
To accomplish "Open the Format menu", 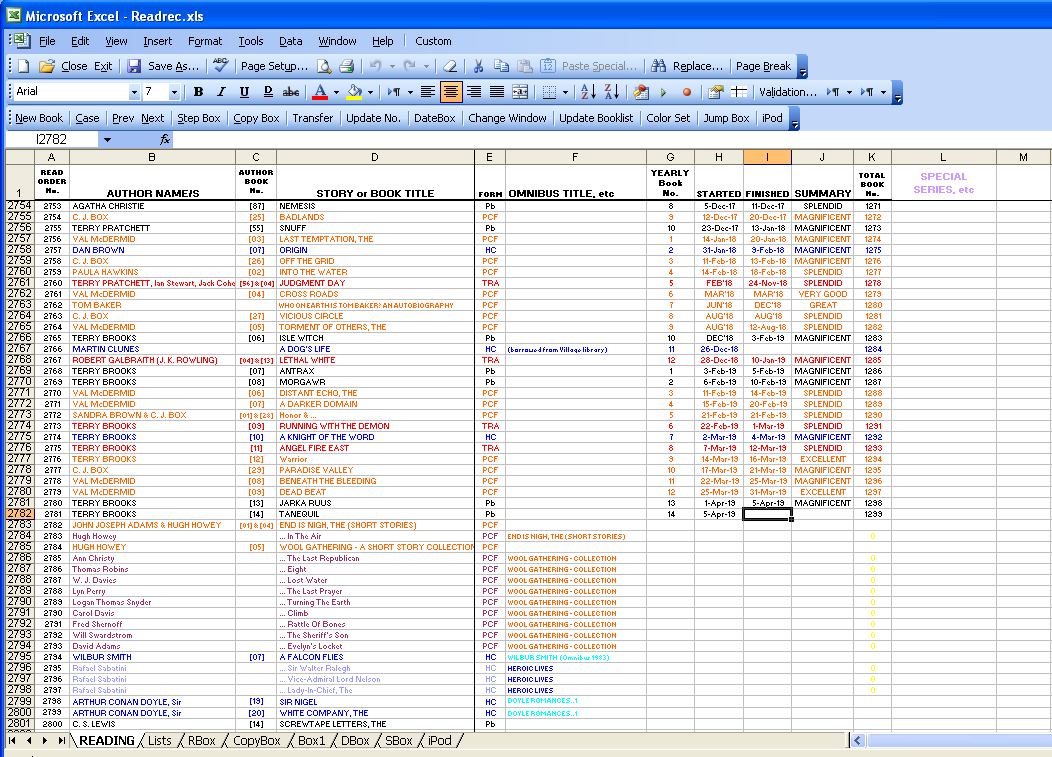I will click(205, 41).
